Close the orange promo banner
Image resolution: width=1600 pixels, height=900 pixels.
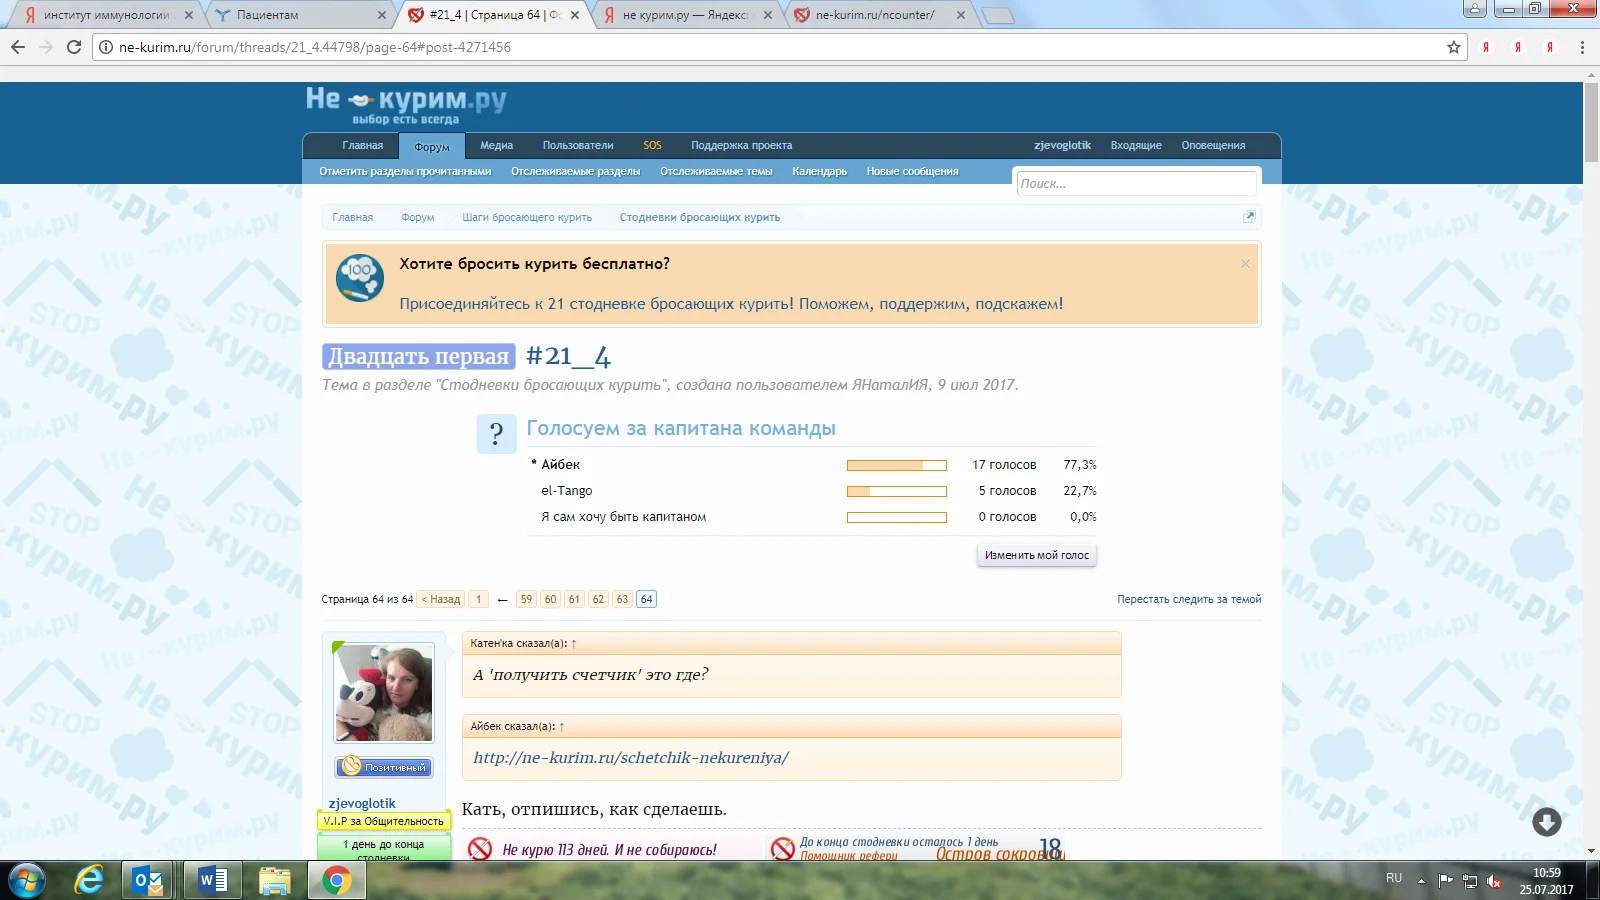[1245, 263]
